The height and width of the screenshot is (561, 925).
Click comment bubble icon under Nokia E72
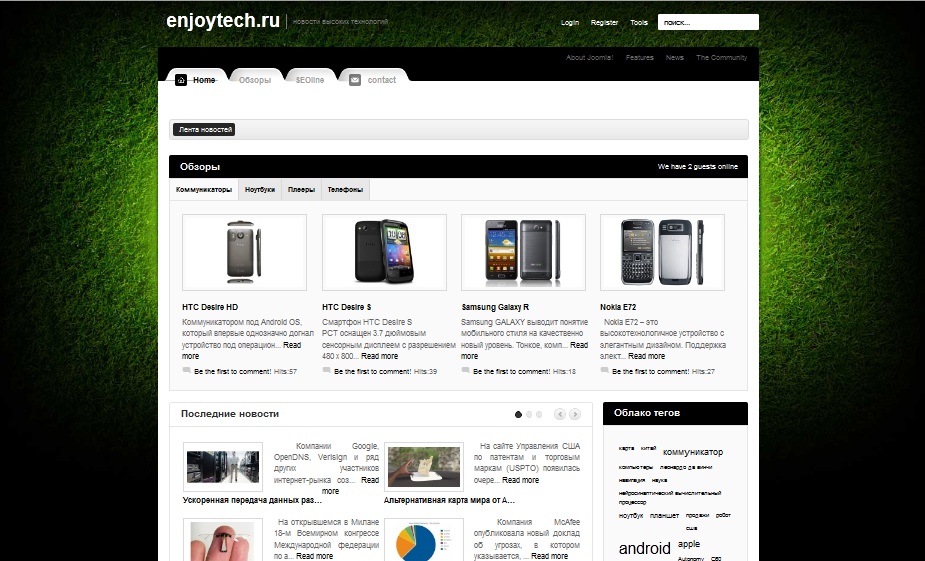pyautogui.click(x=605, y=370)
